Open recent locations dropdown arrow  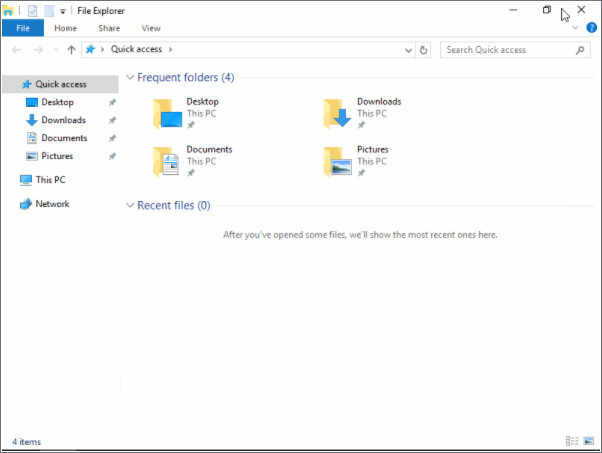56,50
